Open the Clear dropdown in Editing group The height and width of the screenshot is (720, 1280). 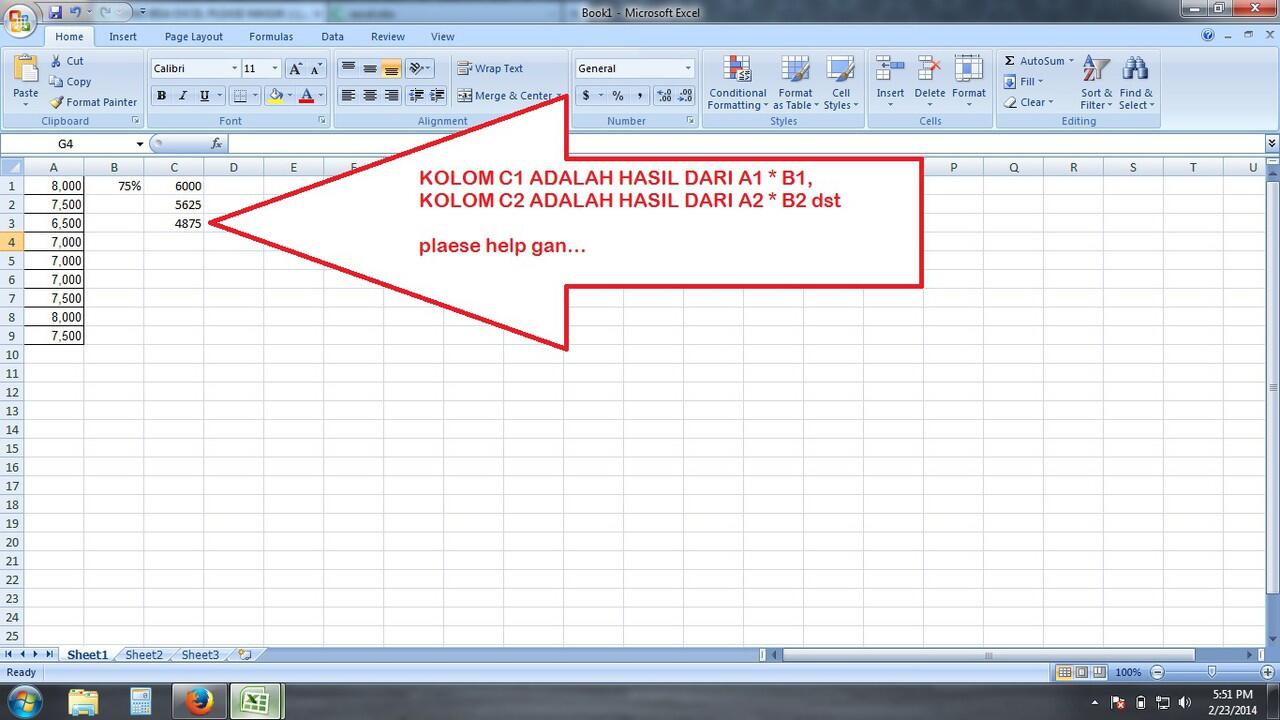pos(1050,102)
